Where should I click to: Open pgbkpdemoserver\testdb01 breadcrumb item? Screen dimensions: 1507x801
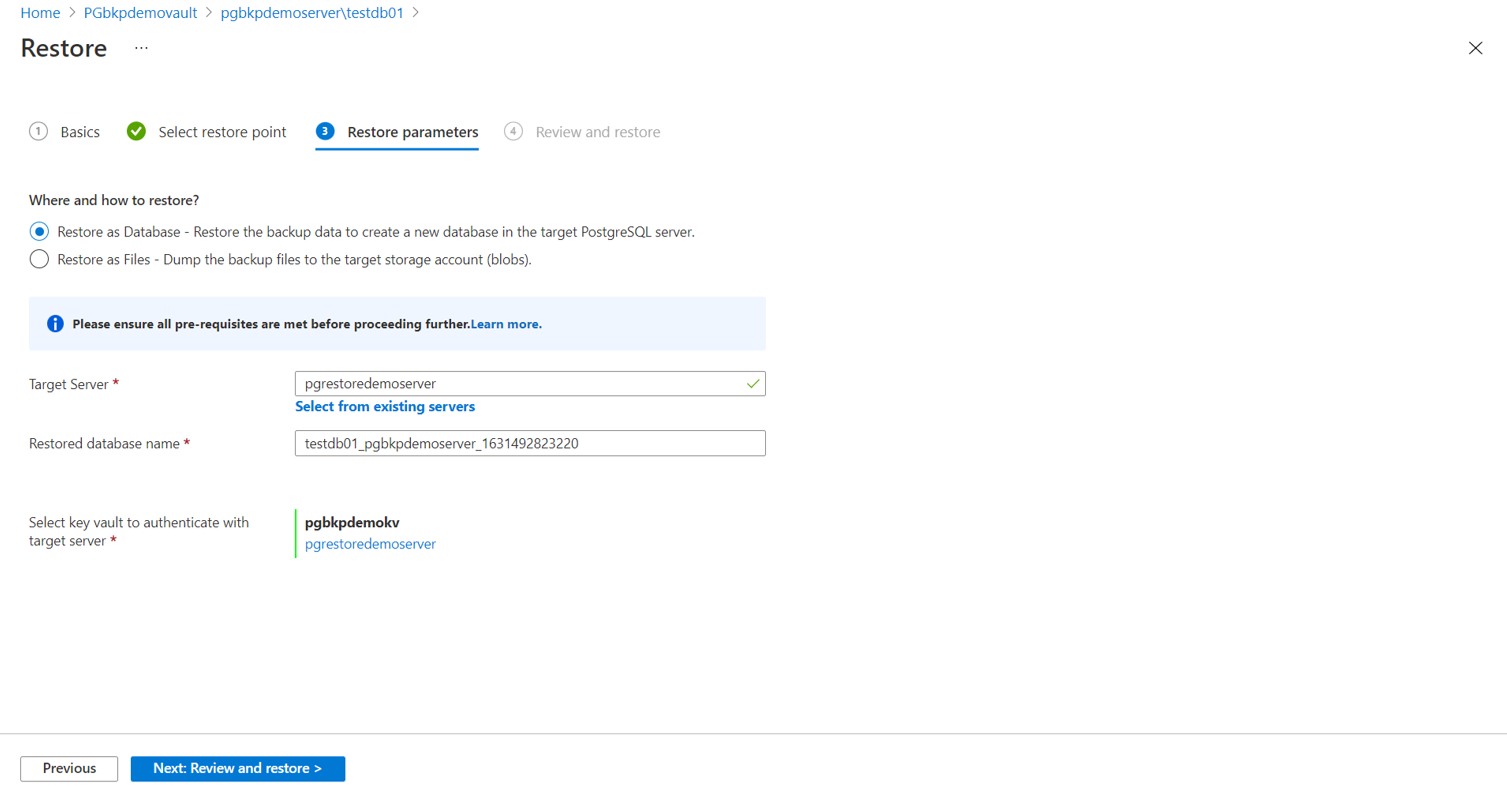pos(311,12)
